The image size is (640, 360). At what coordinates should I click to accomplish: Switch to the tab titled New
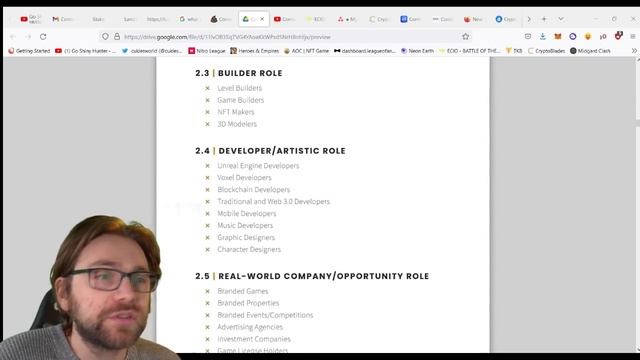pos(473,19)
